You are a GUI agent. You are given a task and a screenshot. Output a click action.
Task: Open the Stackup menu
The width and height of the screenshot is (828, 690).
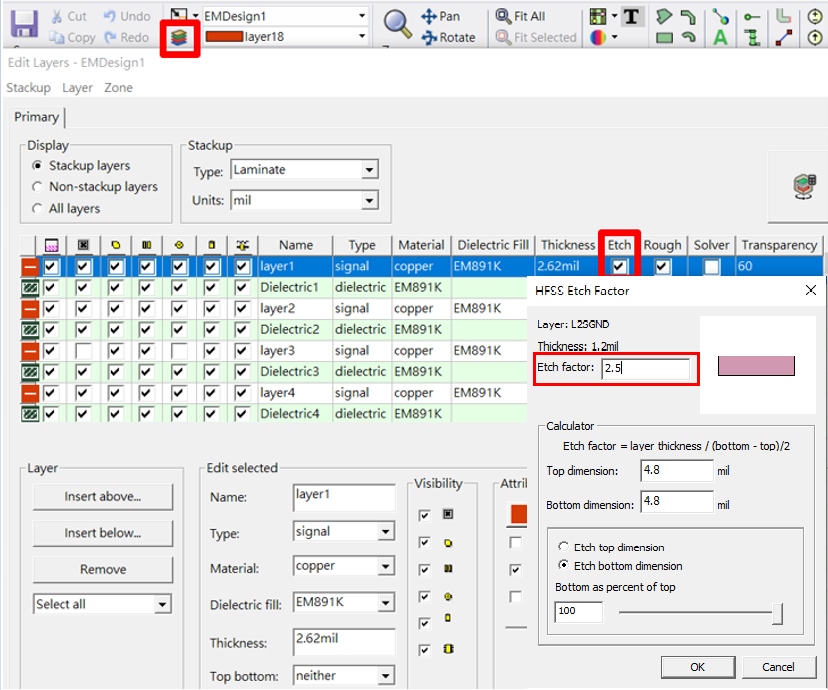pos(29,88)
